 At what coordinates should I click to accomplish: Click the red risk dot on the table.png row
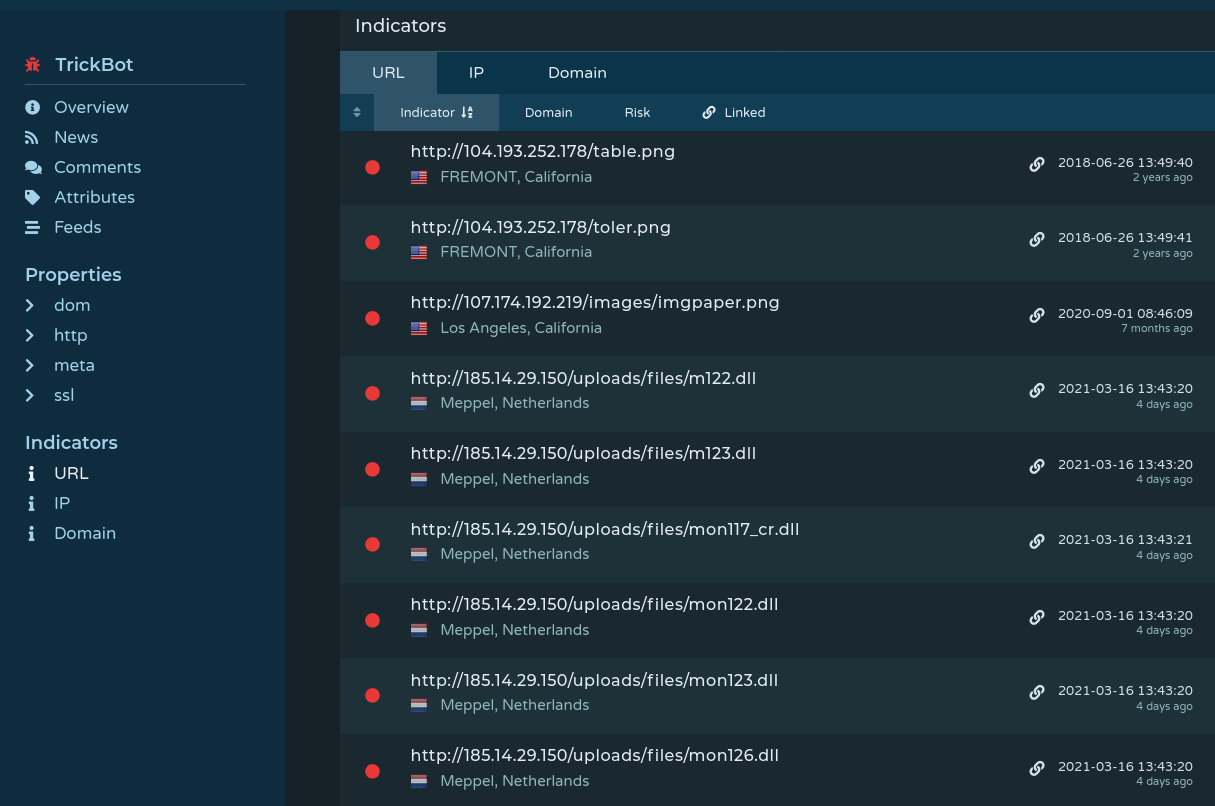373,167
